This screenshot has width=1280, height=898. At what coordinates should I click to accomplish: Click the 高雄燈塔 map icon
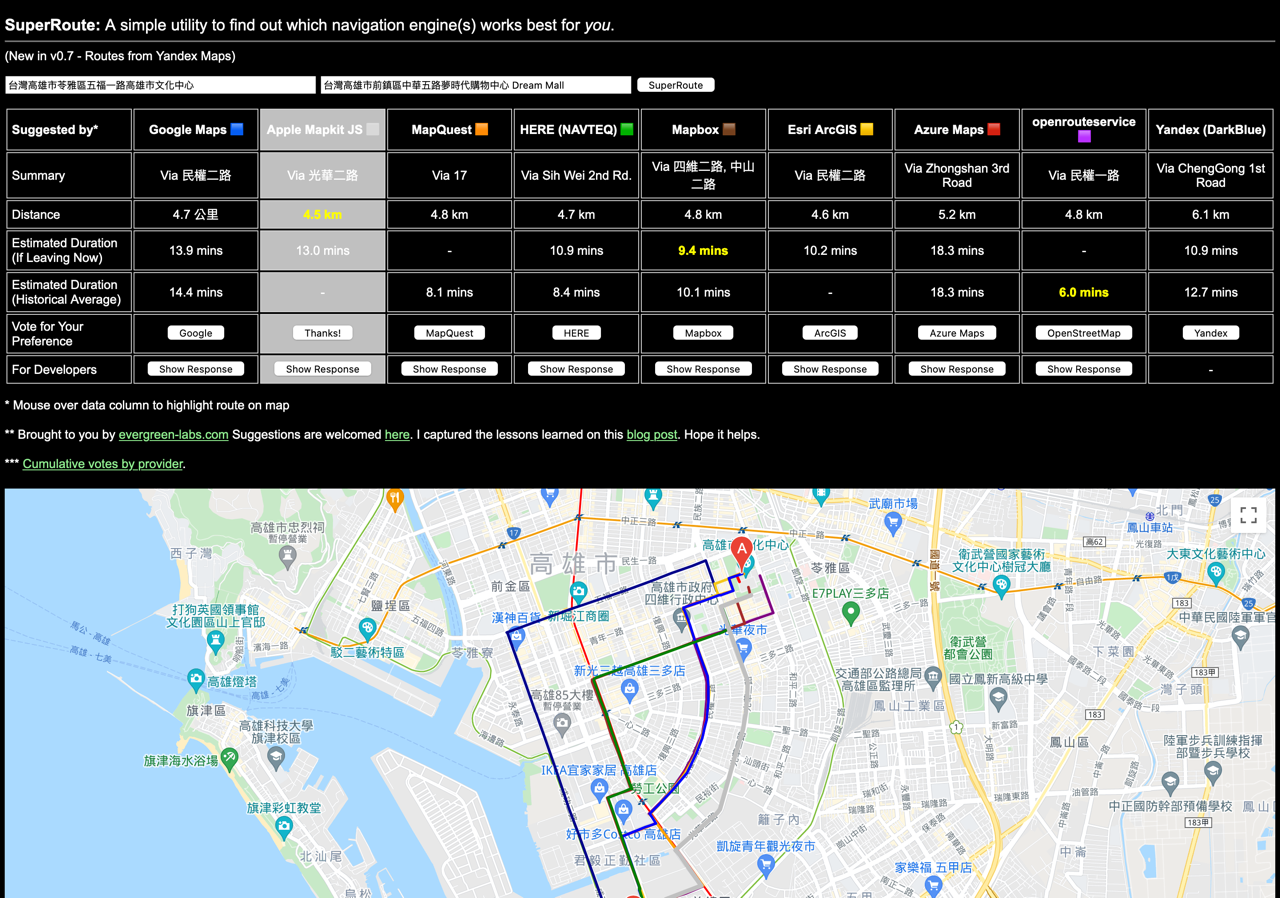tap(196, 679)
